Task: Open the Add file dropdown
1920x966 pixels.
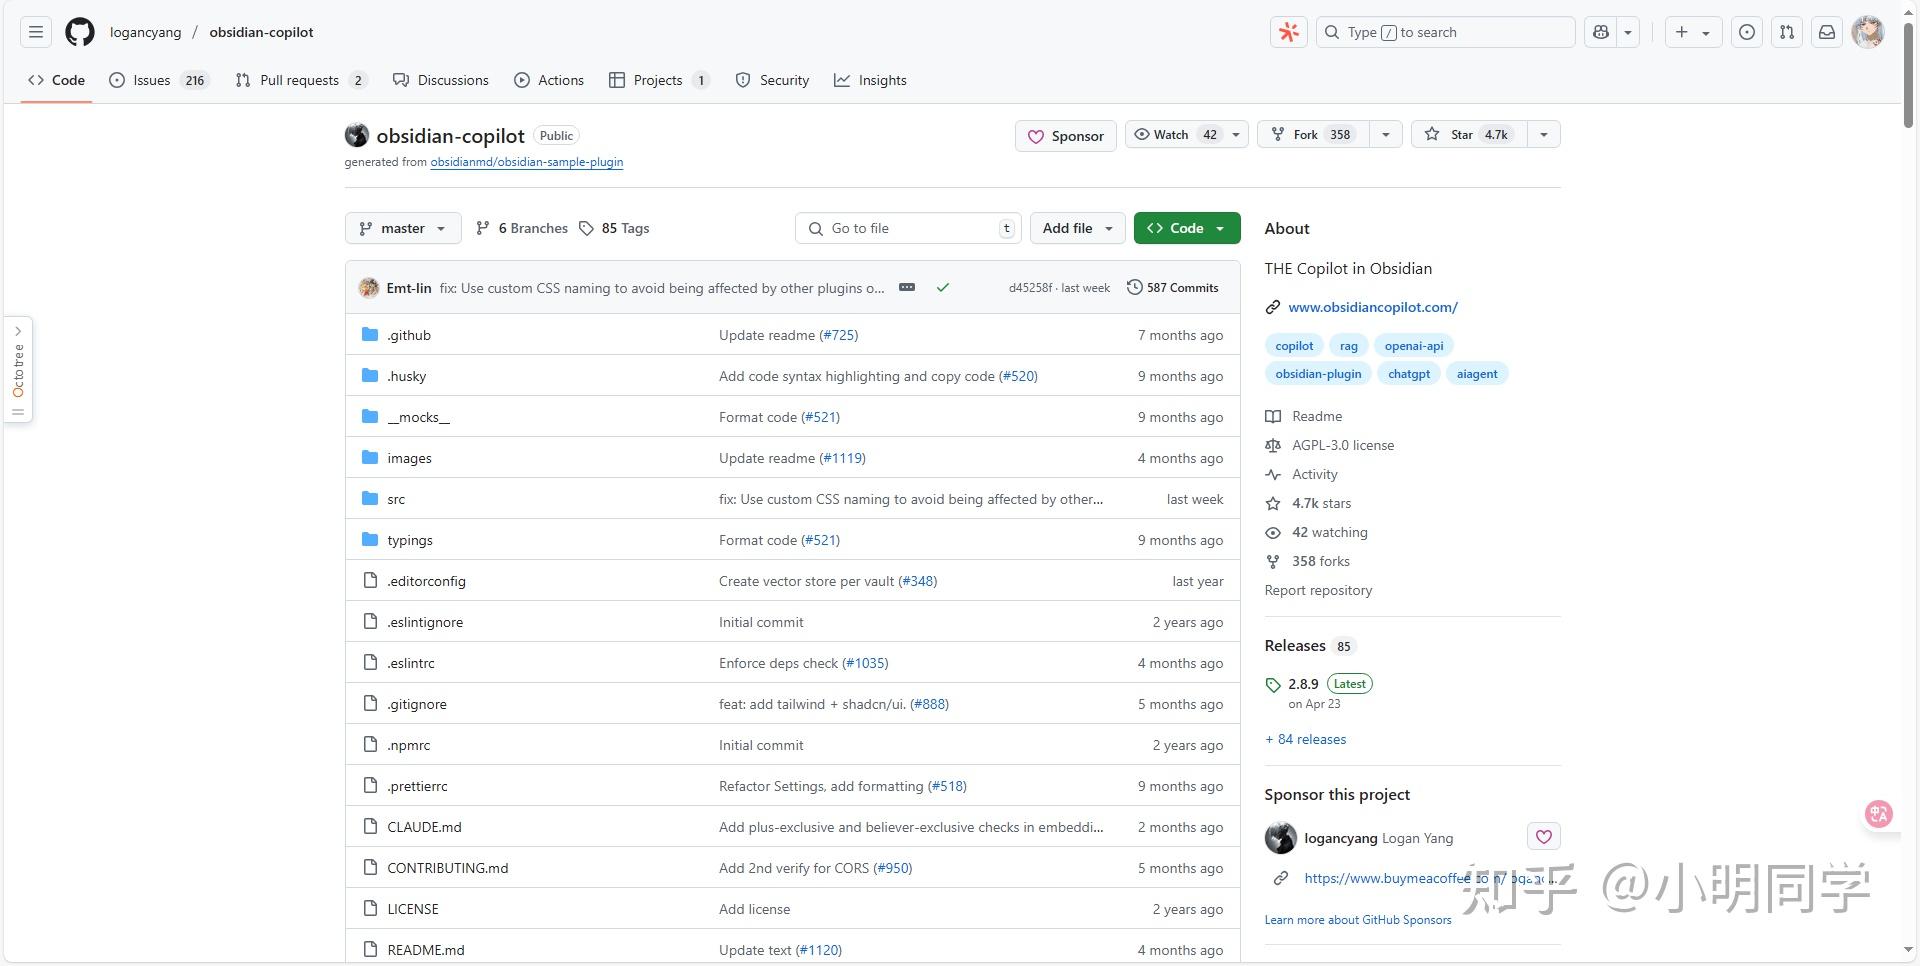Action: pyautogui.click(x=1078, y=228)
